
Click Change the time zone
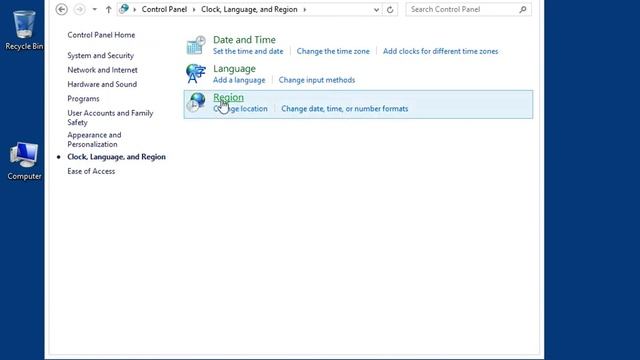coord(333,51)
